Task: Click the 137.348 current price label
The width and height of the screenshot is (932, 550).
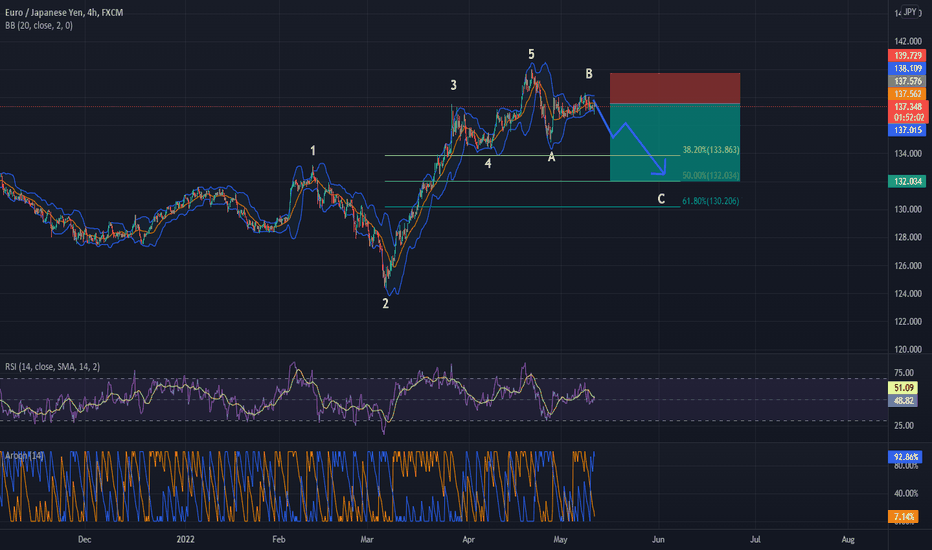Action: point(907,107)
